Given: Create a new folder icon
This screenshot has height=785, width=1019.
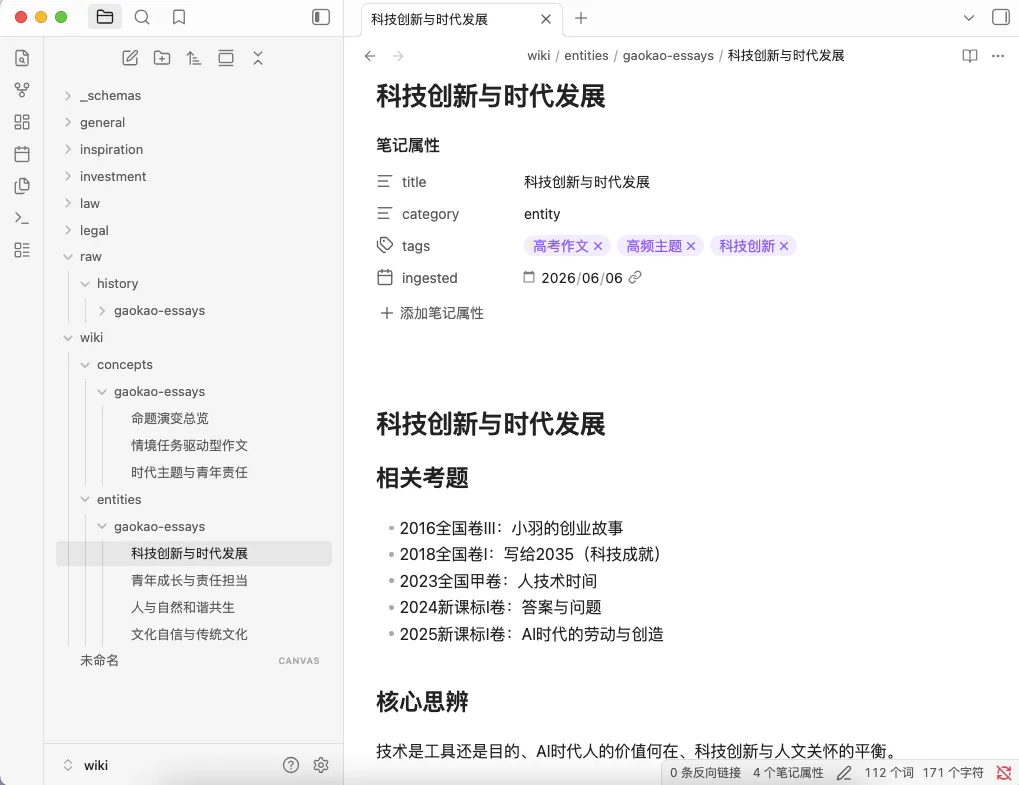Looking at the screenshot, I should pyautogui.click(x=162, y=58).
